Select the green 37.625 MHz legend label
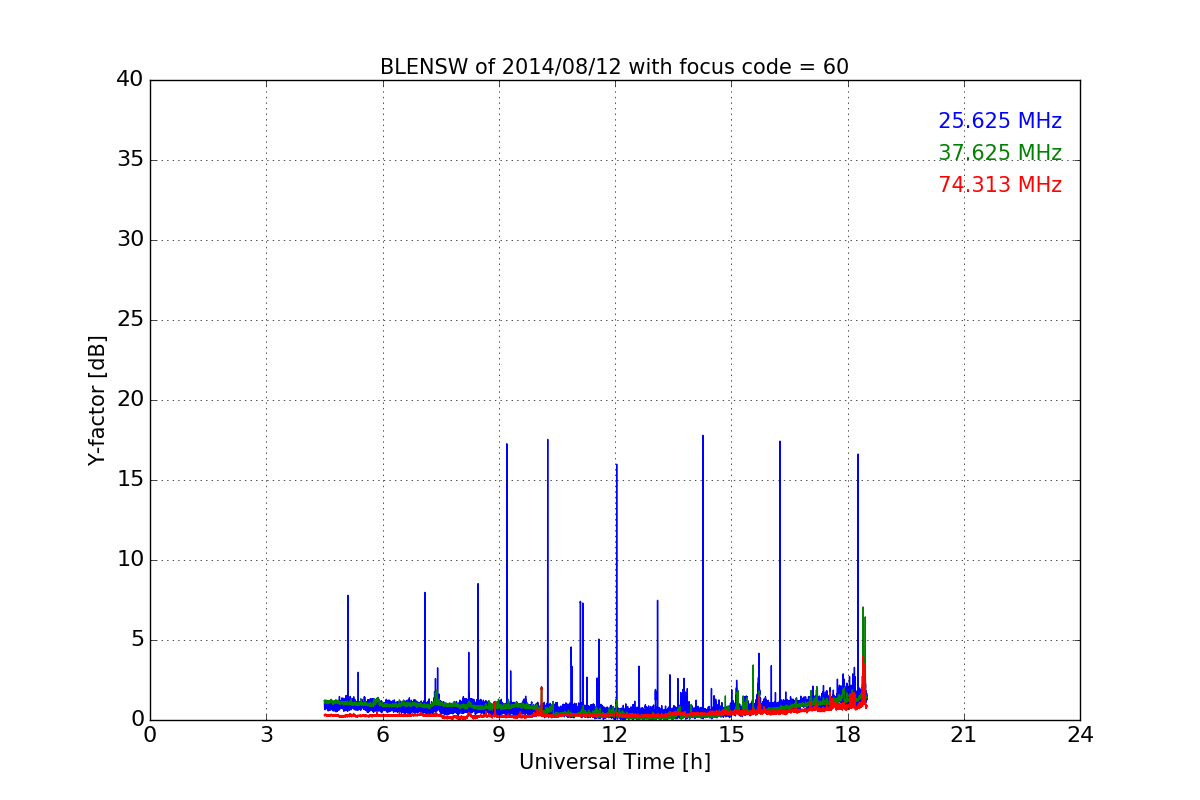 [1000, 153]
